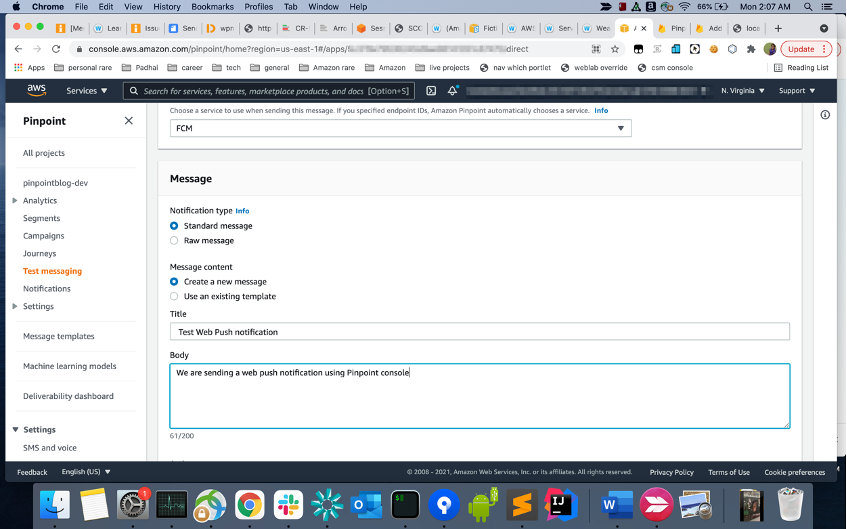
Task: Open Microsoft Word in the Dock
Action: click(x=616, y=505)
